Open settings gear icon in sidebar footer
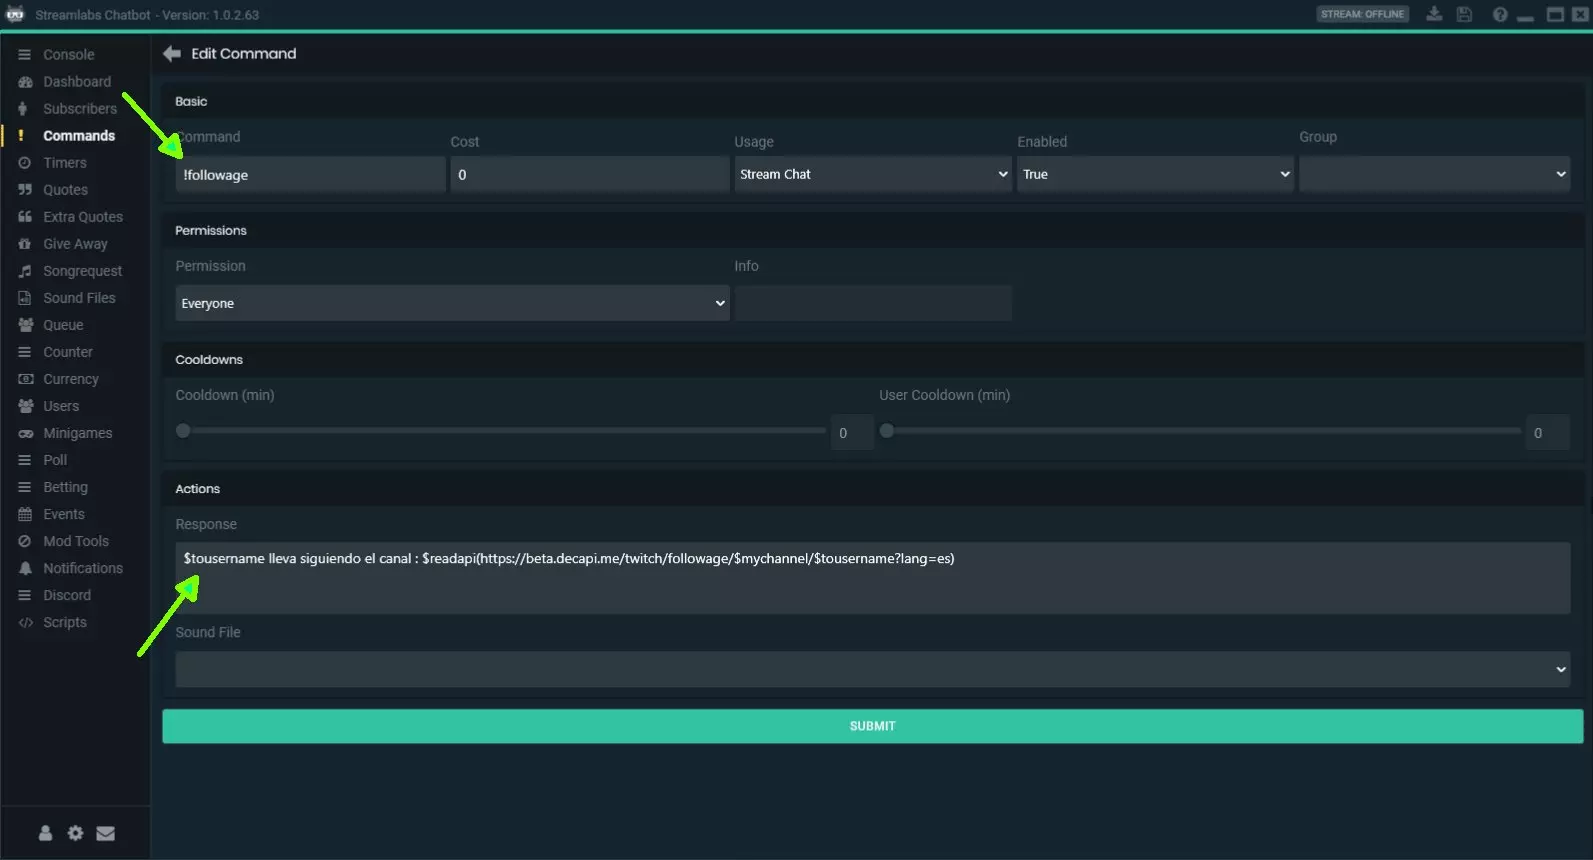The height and width of the screenshot is (860, 1593). point(75,833)
